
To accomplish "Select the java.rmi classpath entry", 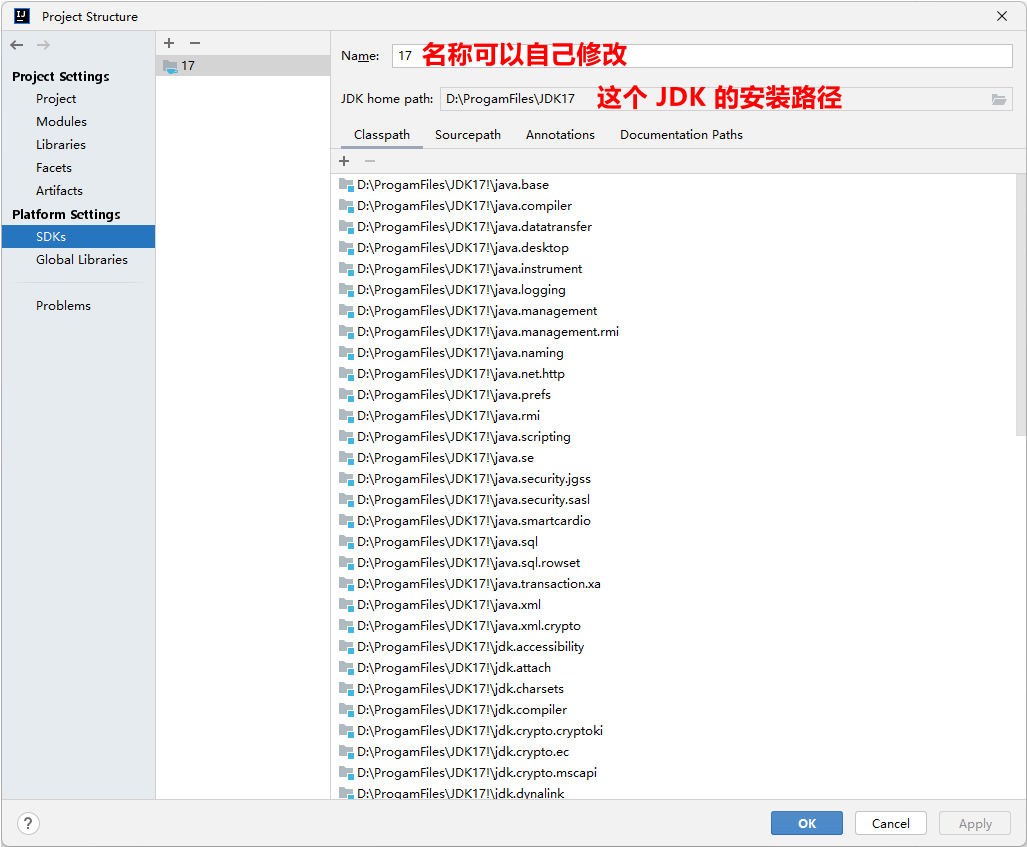I will (439, 415).
